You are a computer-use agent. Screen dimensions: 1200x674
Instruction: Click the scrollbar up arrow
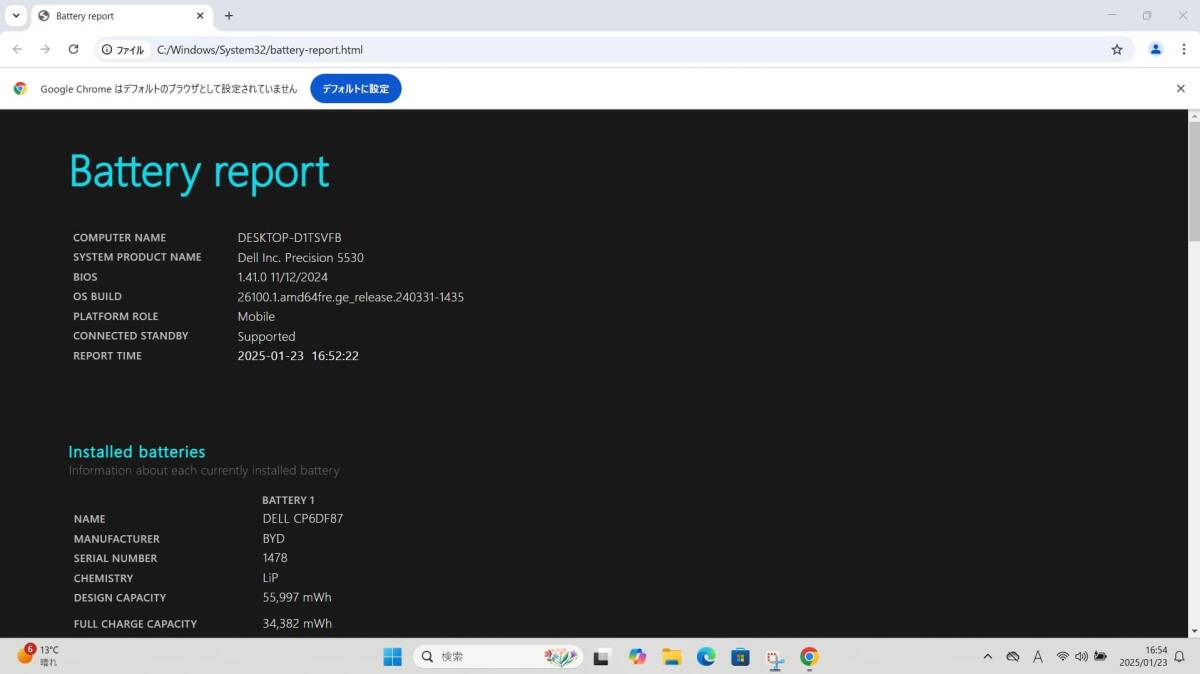coord(1194,116)
